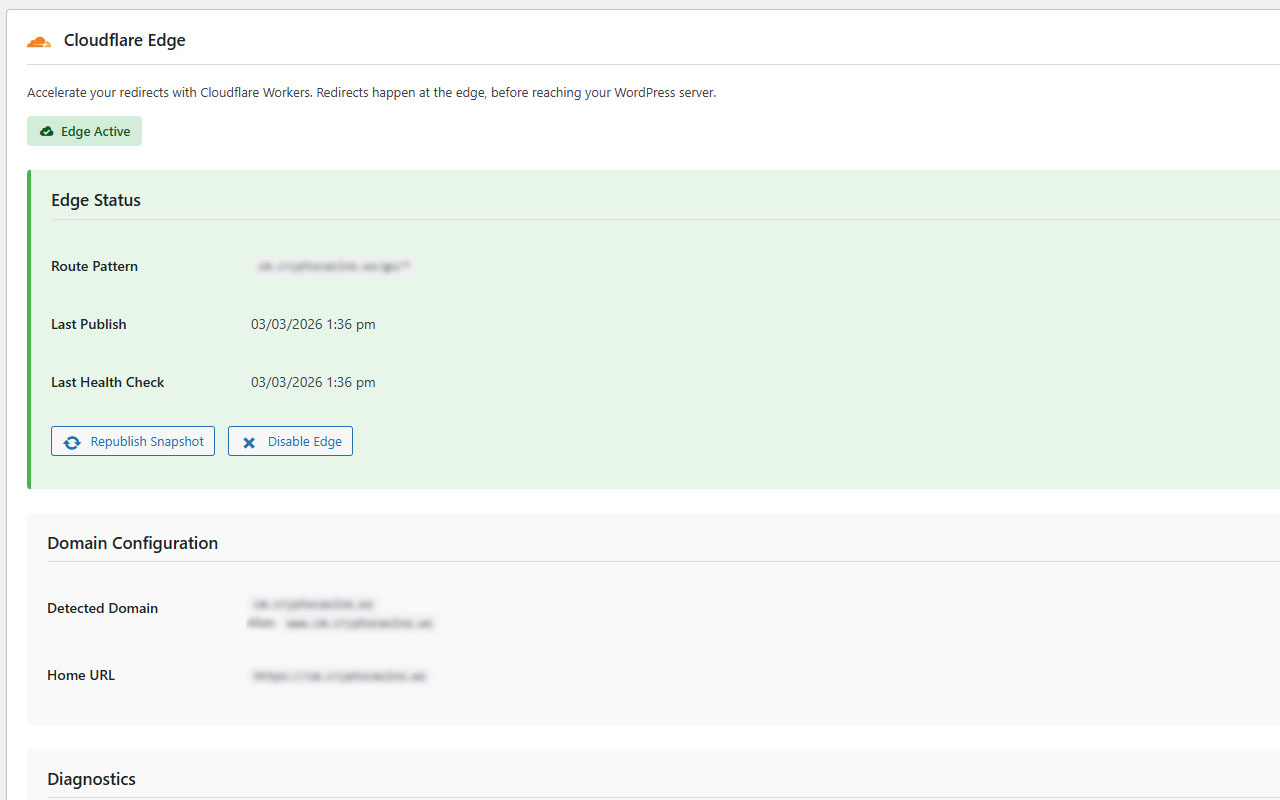The image size is (1280, 800).
Task: Click the cloud icon inside Edge Active badge
Action: pyautogui.click(x=48, y=131)
